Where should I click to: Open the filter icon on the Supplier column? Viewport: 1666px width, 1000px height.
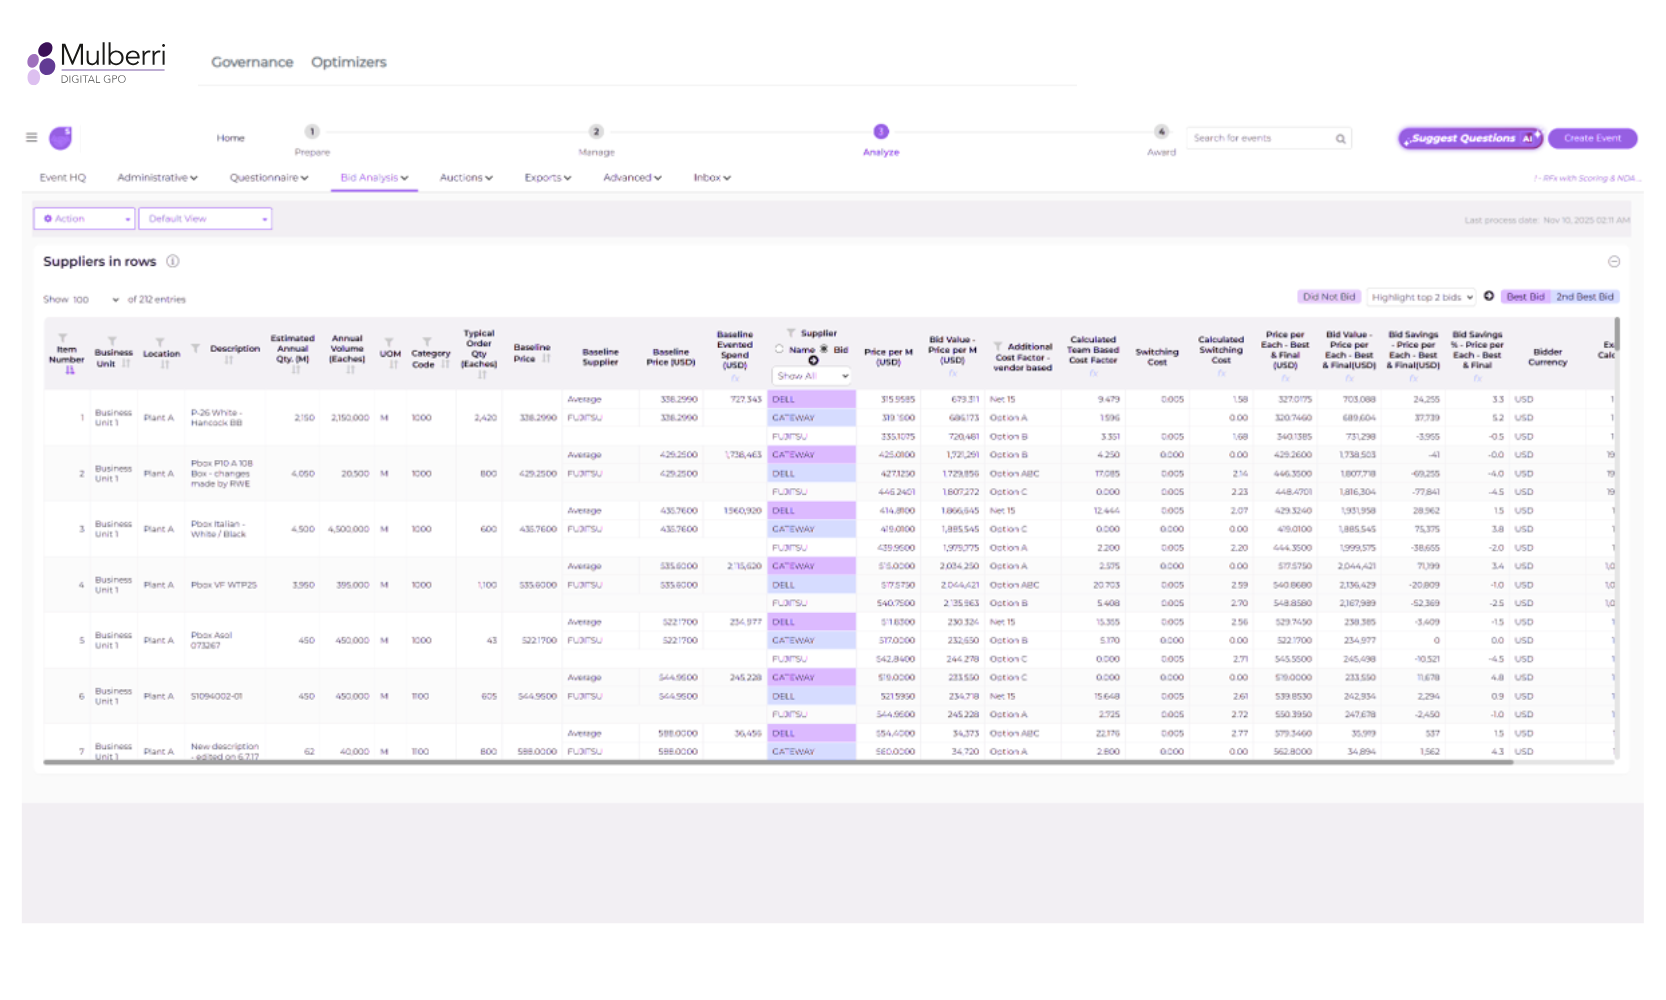[791, 331]
